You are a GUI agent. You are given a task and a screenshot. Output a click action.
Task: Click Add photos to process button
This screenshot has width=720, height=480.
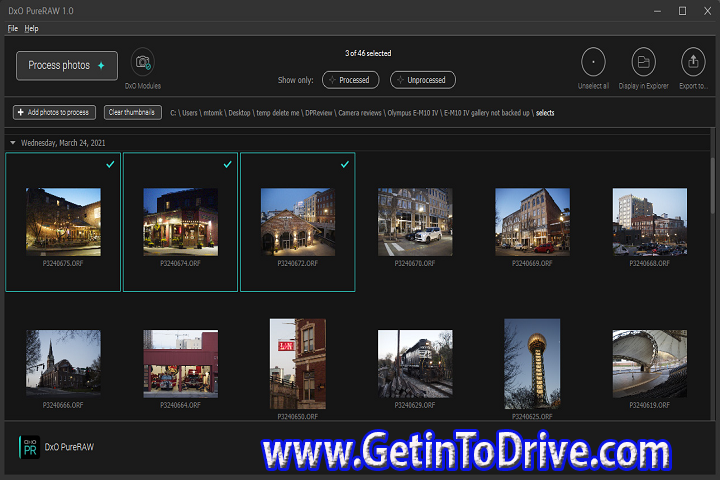54,113
